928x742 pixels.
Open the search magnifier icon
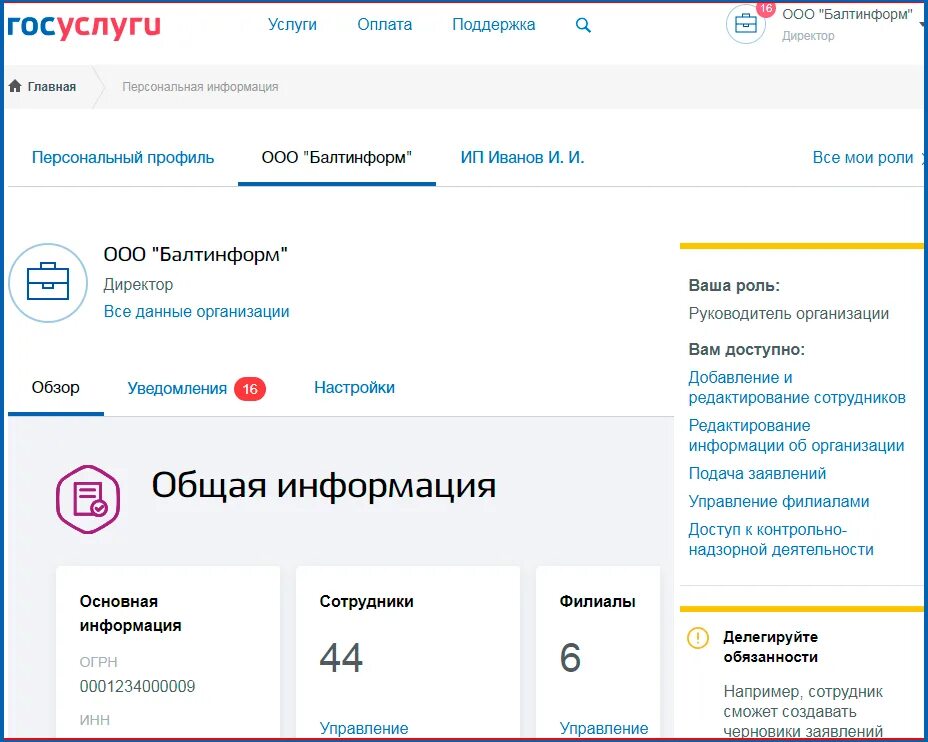coord(583,25)
